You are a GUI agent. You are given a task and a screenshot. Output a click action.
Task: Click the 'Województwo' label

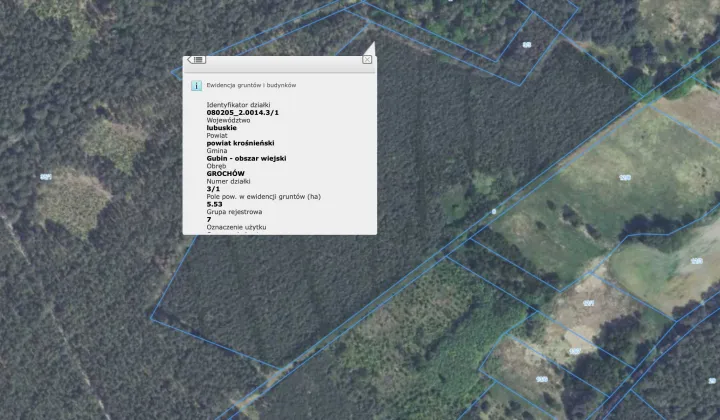228,120
